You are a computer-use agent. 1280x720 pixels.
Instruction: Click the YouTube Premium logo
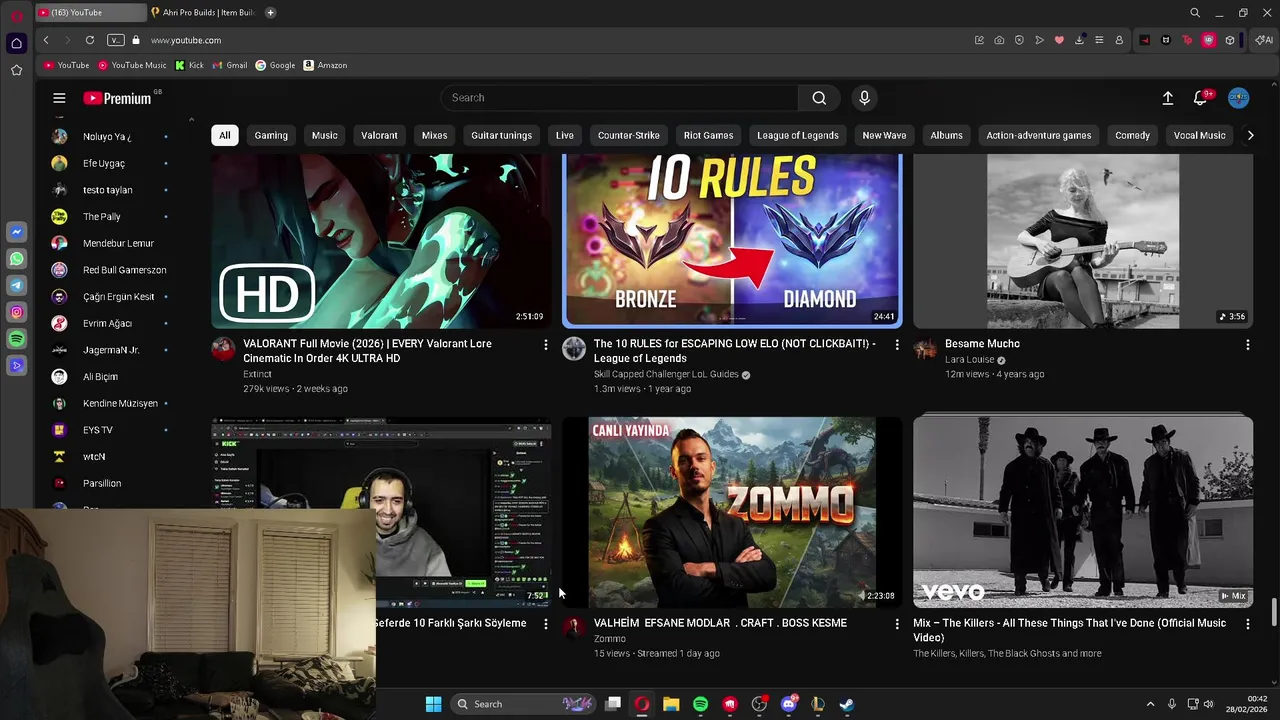tap(117, 98)
